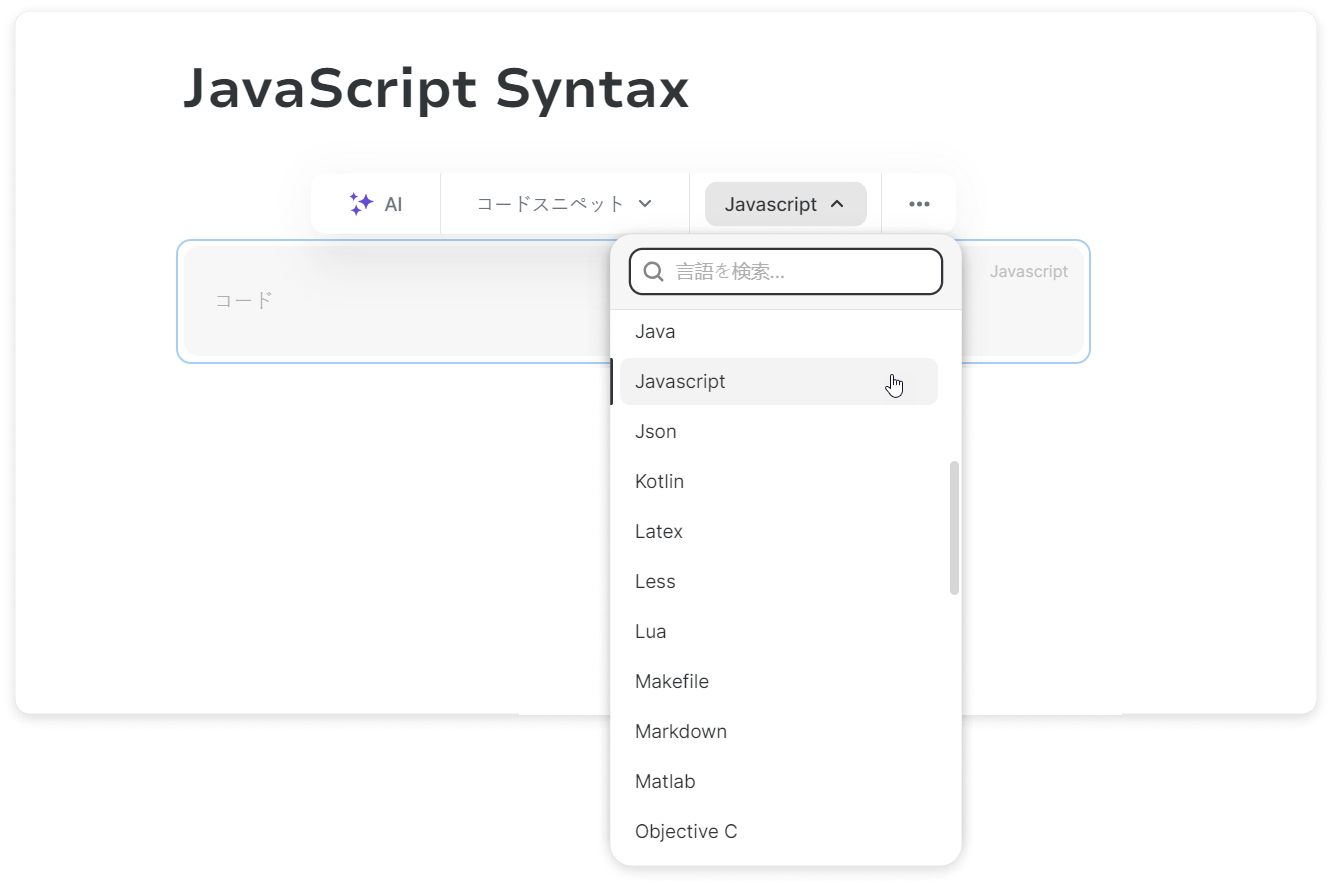Focus the 言語を検索 search field
Screen dimensions: 1332x885
click(785, 272)
